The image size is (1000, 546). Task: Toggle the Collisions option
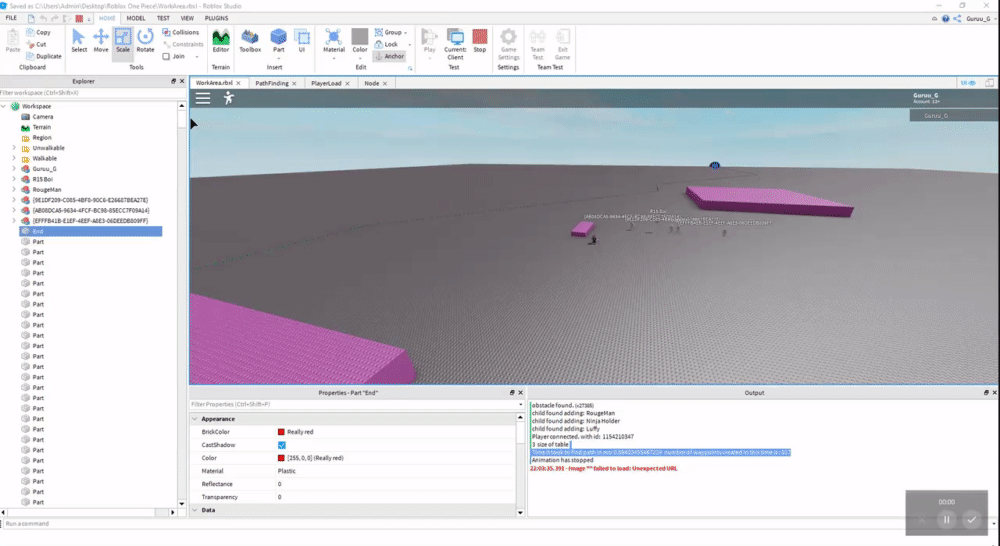click(x=180, y=32)
